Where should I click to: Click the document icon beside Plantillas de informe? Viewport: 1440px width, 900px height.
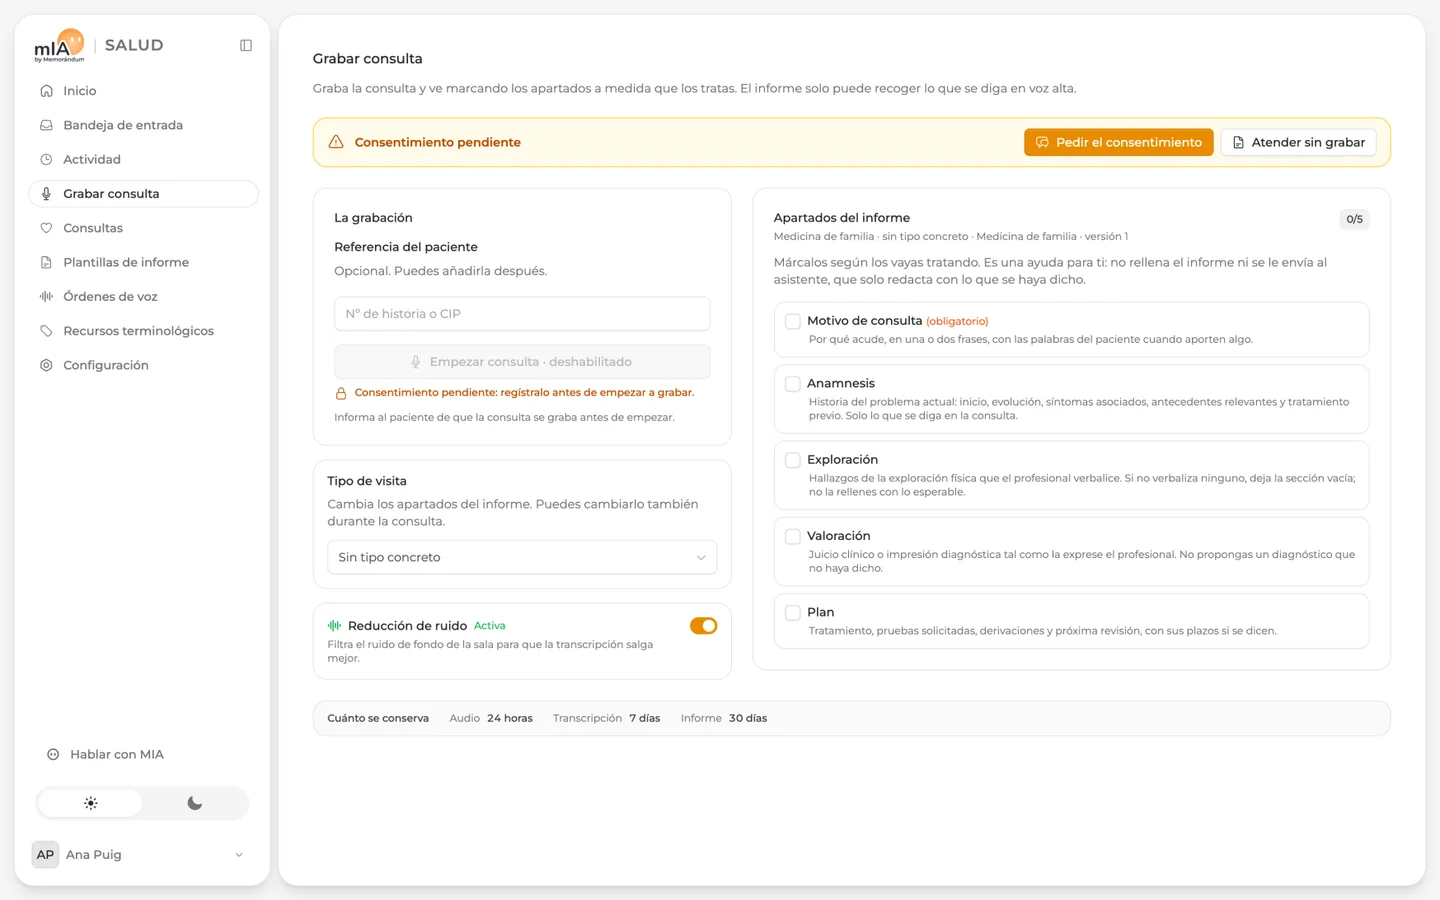(x=46, y=262)
